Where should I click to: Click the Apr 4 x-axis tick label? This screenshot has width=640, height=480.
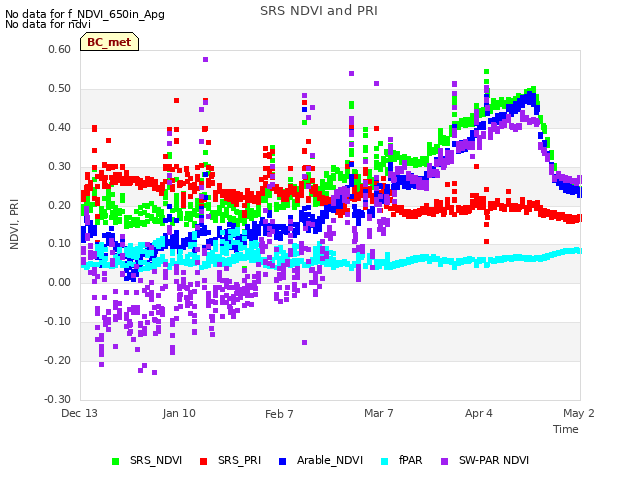click(x=479, y=413)
